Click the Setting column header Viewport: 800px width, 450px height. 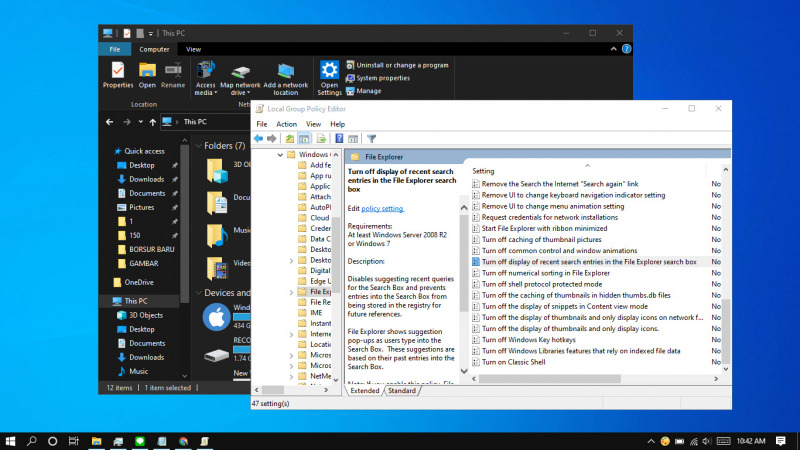(587, 171)
